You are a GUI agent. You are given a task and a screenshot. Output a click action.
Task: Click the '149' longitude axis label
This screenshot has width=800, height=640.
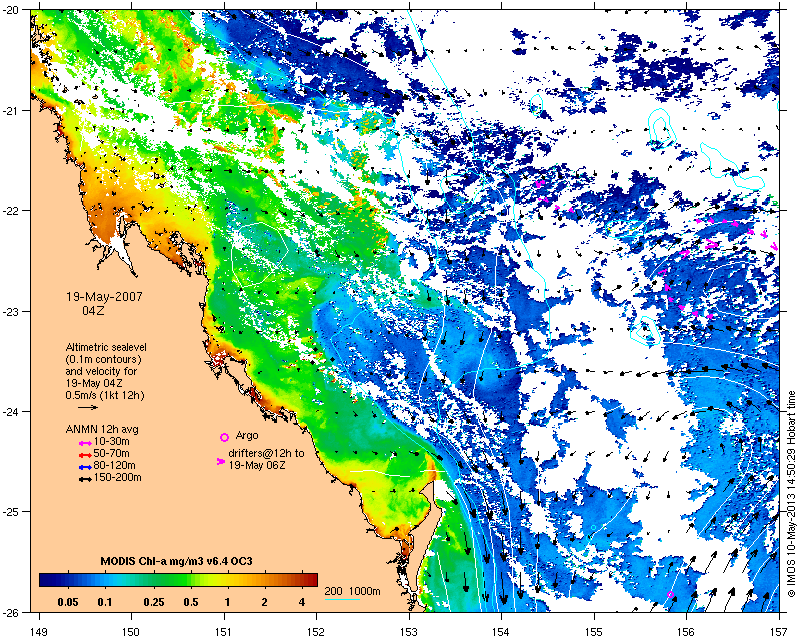point(39,632)
